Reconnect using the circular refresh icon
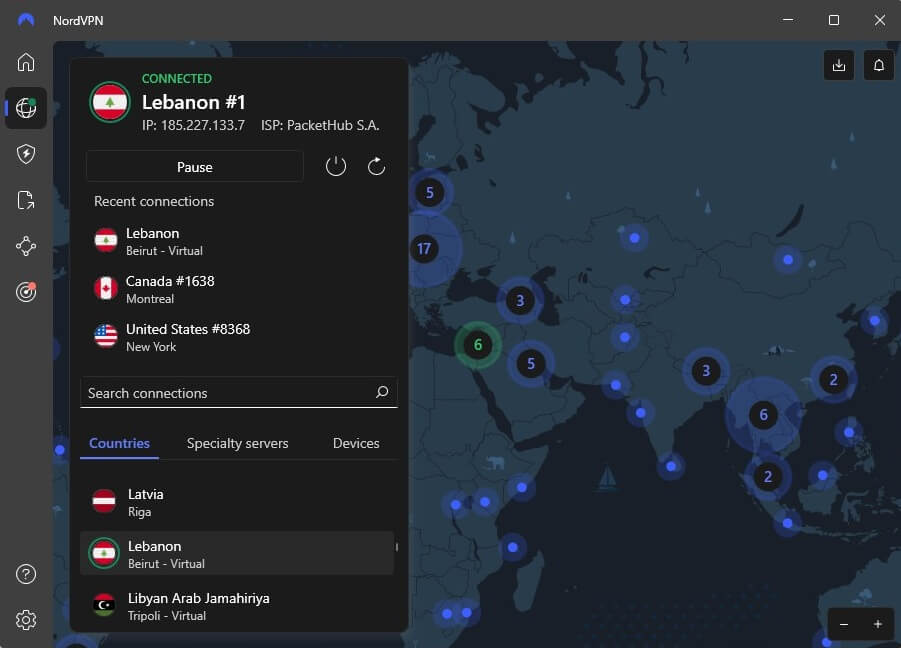901x648 pixels. click(x=375, y=166)
